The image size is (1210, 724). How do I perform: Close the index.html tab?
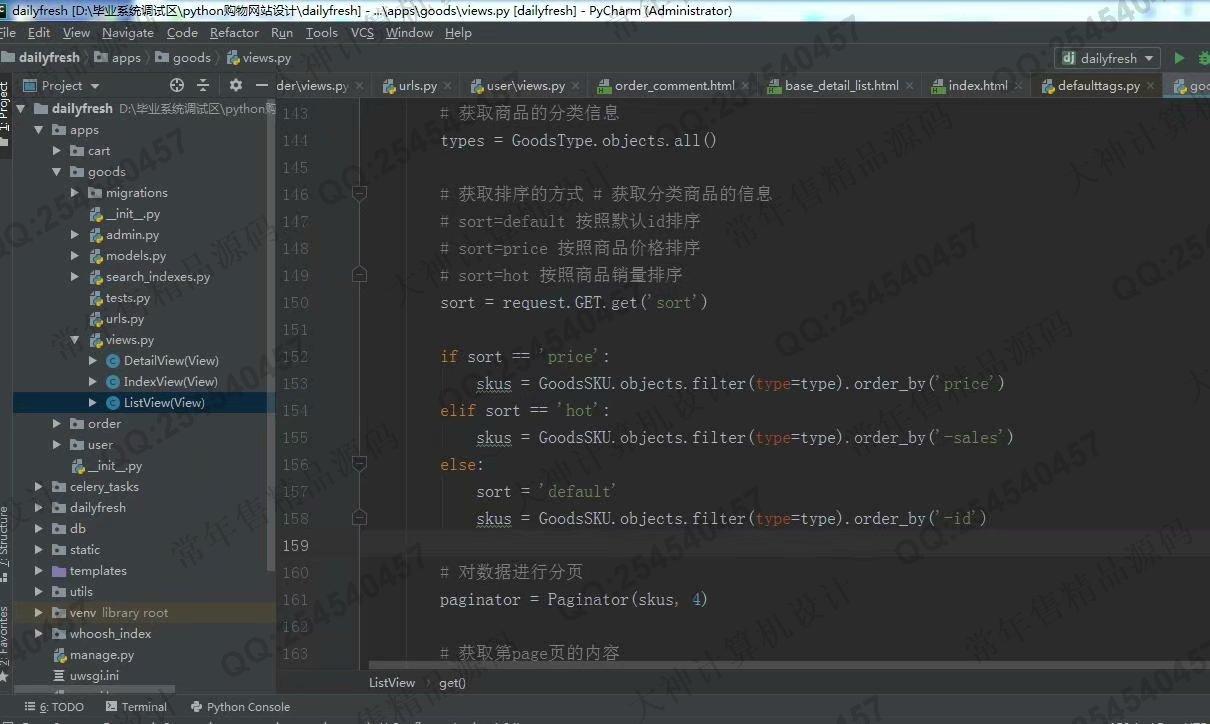coord(1017,86)
